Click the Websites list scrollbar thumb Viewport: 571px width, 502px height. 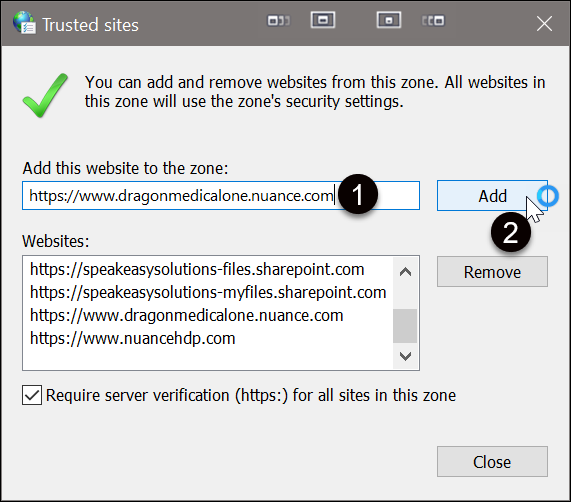pyautogui.click(x=405, y=326)
